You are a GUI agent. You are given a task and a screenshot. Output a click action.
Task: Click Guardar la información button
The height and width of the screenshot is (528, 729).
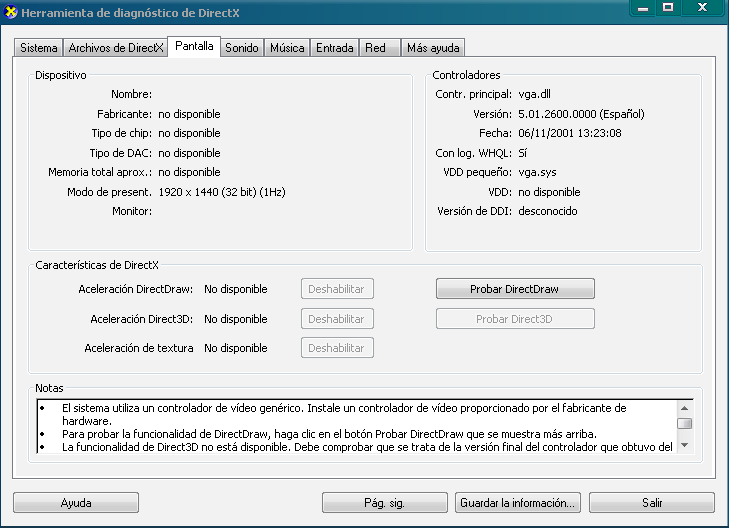(x=517, y=503)
